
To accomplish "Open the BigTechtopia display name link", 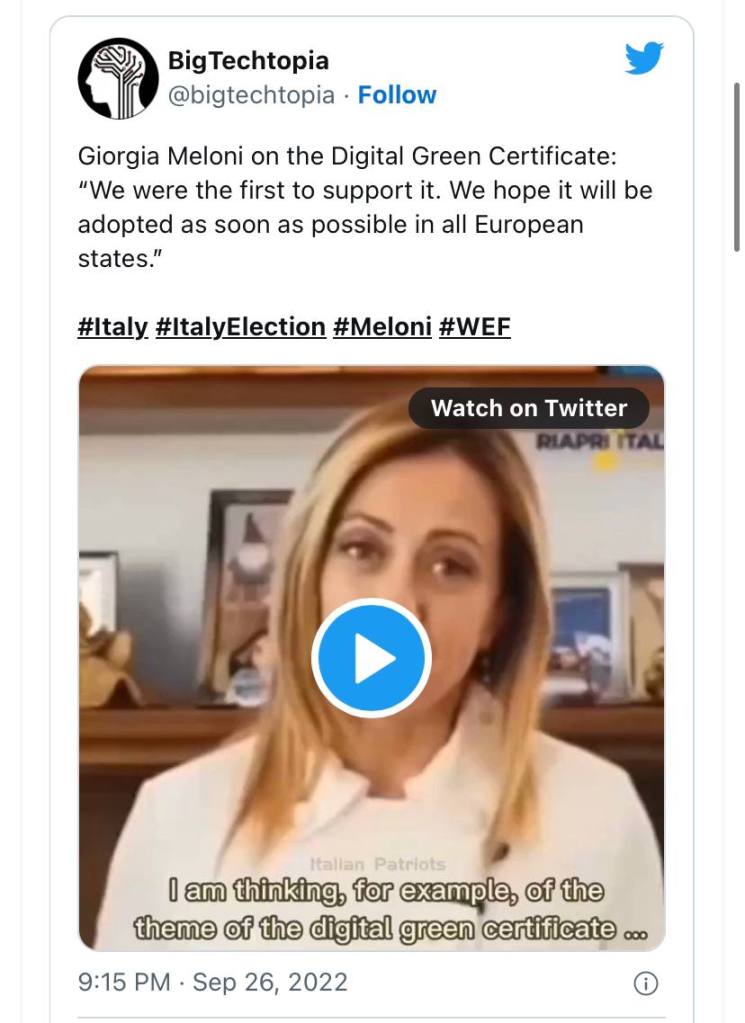I will tap(248, 60).
